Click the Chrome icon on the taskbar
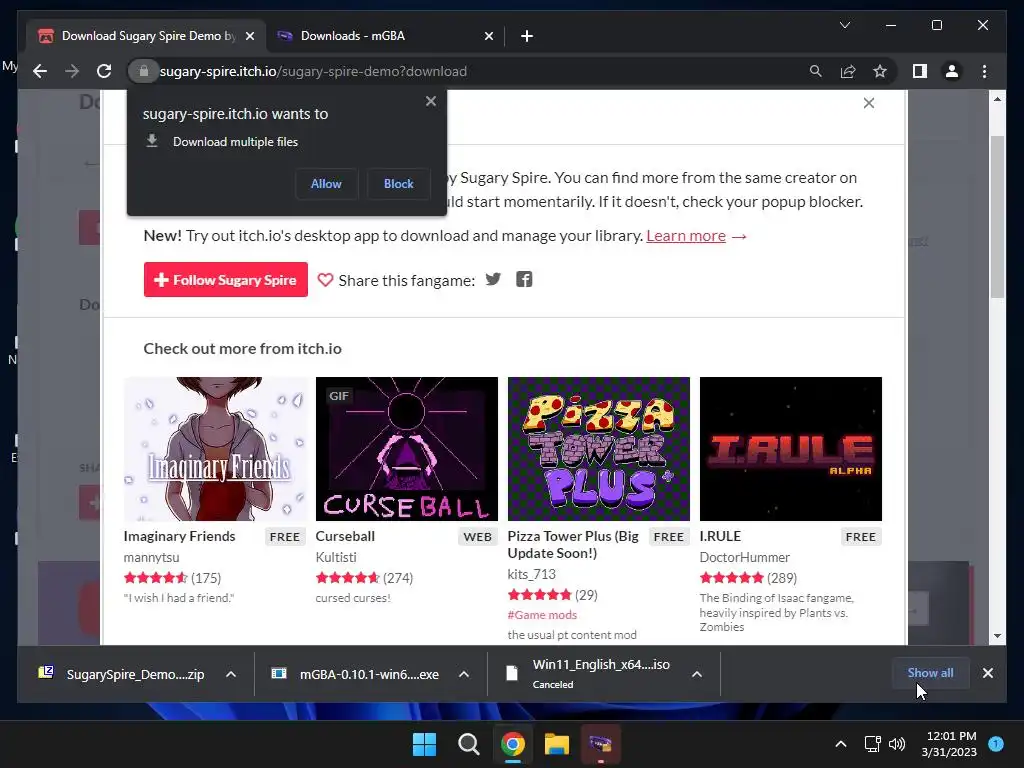 pos(513,744)
